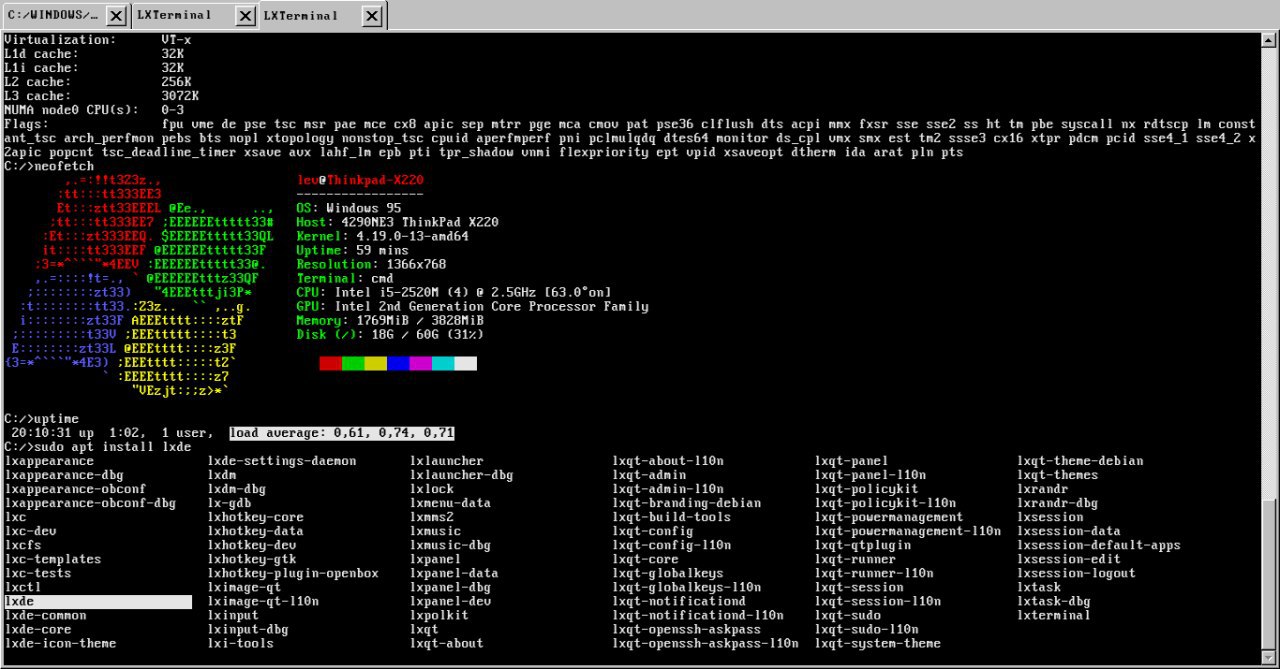The image size is (1280, 669).
Task: Close the C:/WINDOWS/... tab
Action: tap(116, 16)
